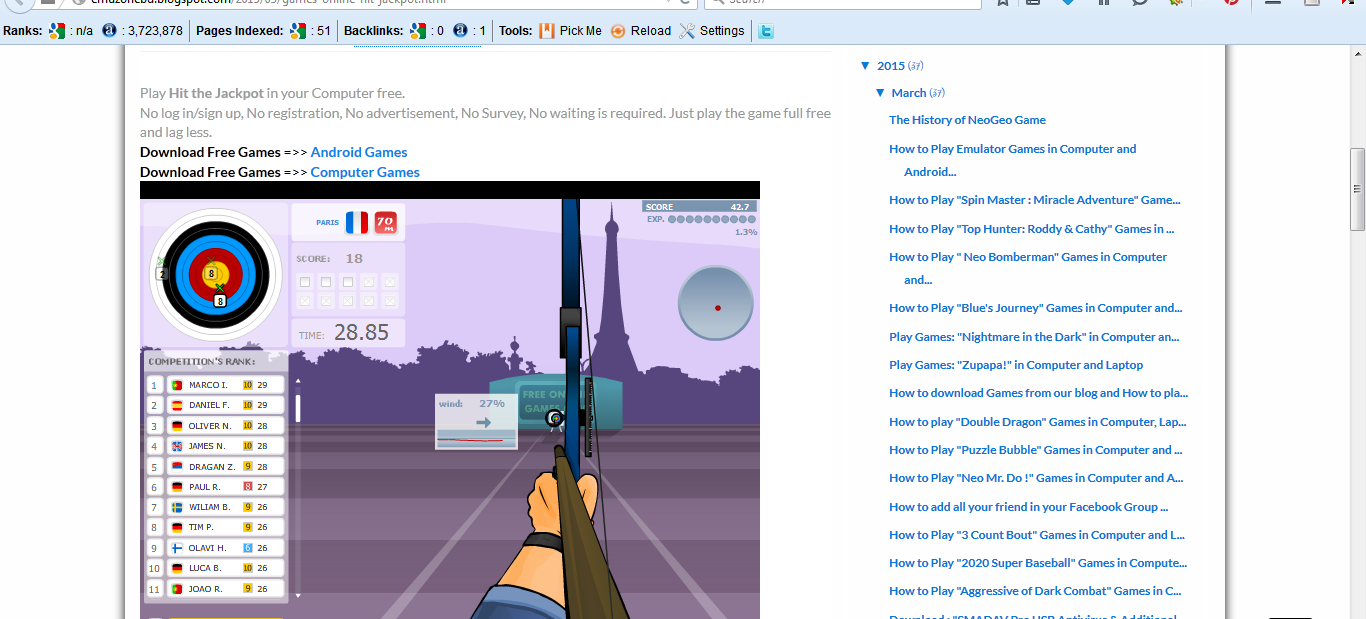Click Serbian flag beside DRAGAN Z.

pos(177,467)
